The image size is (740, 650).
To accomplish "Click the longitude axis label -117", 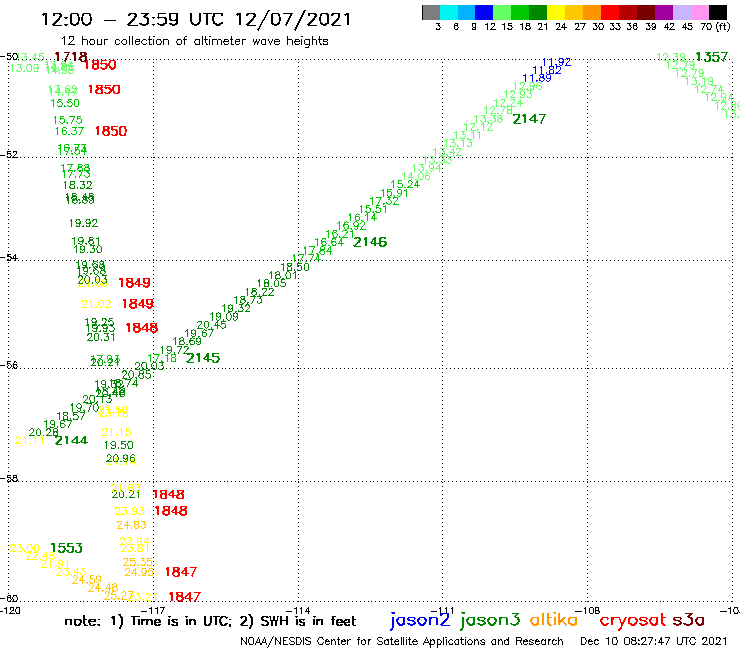I will (153, 611).
